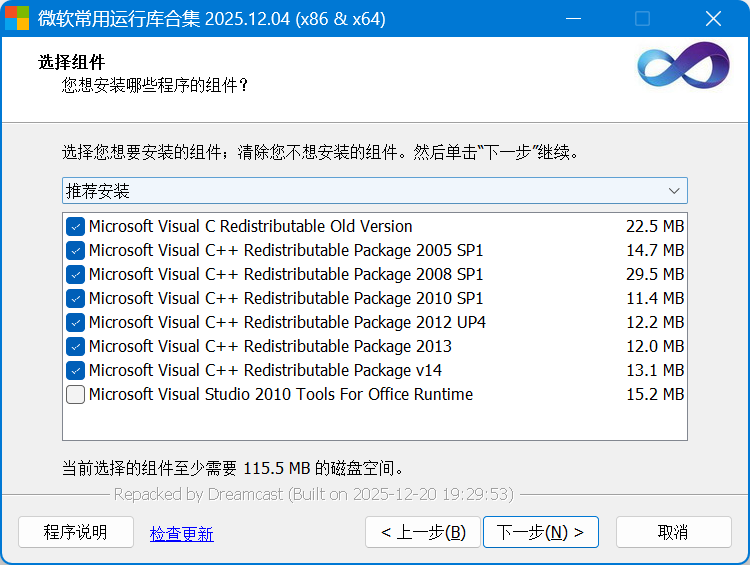Open the 推荐安装 install type dropdown
This screenshot has height=565, width=750.
[x=360, y=190]
